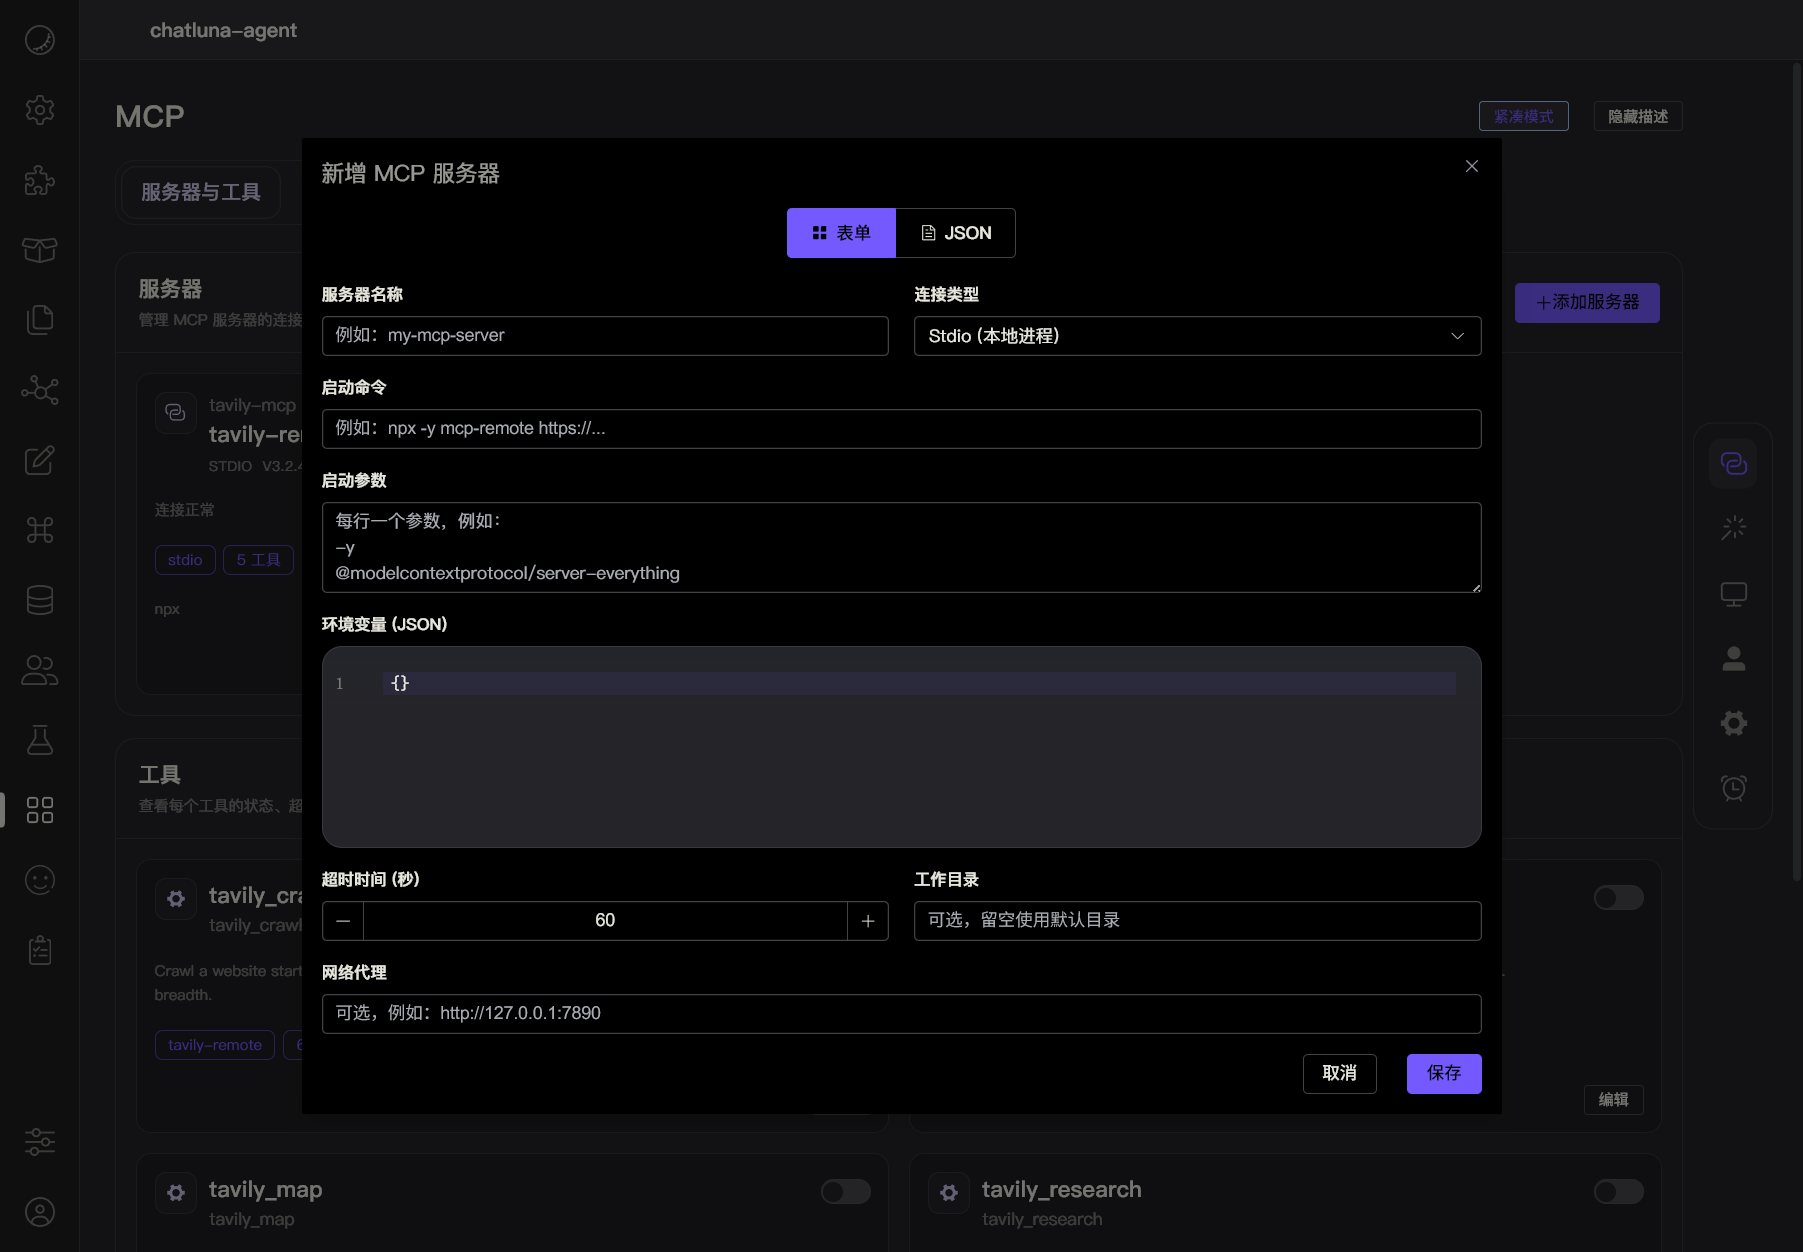Screen dimensions: 1803x1252
Task: Increase timeout with the plus stepper
Action: pyautogui.click(x=867, y=920)
